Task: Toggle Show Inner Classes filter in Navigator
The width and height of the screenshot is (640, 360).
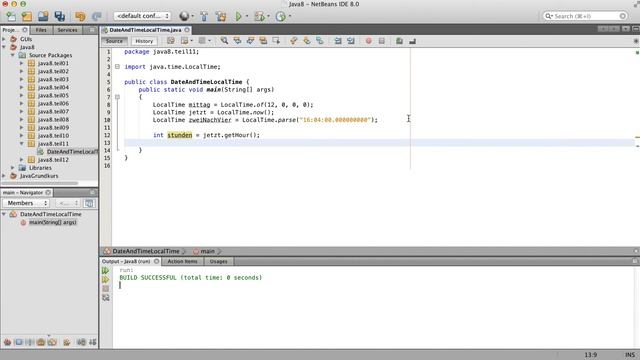Action: (x=52, y=342)
